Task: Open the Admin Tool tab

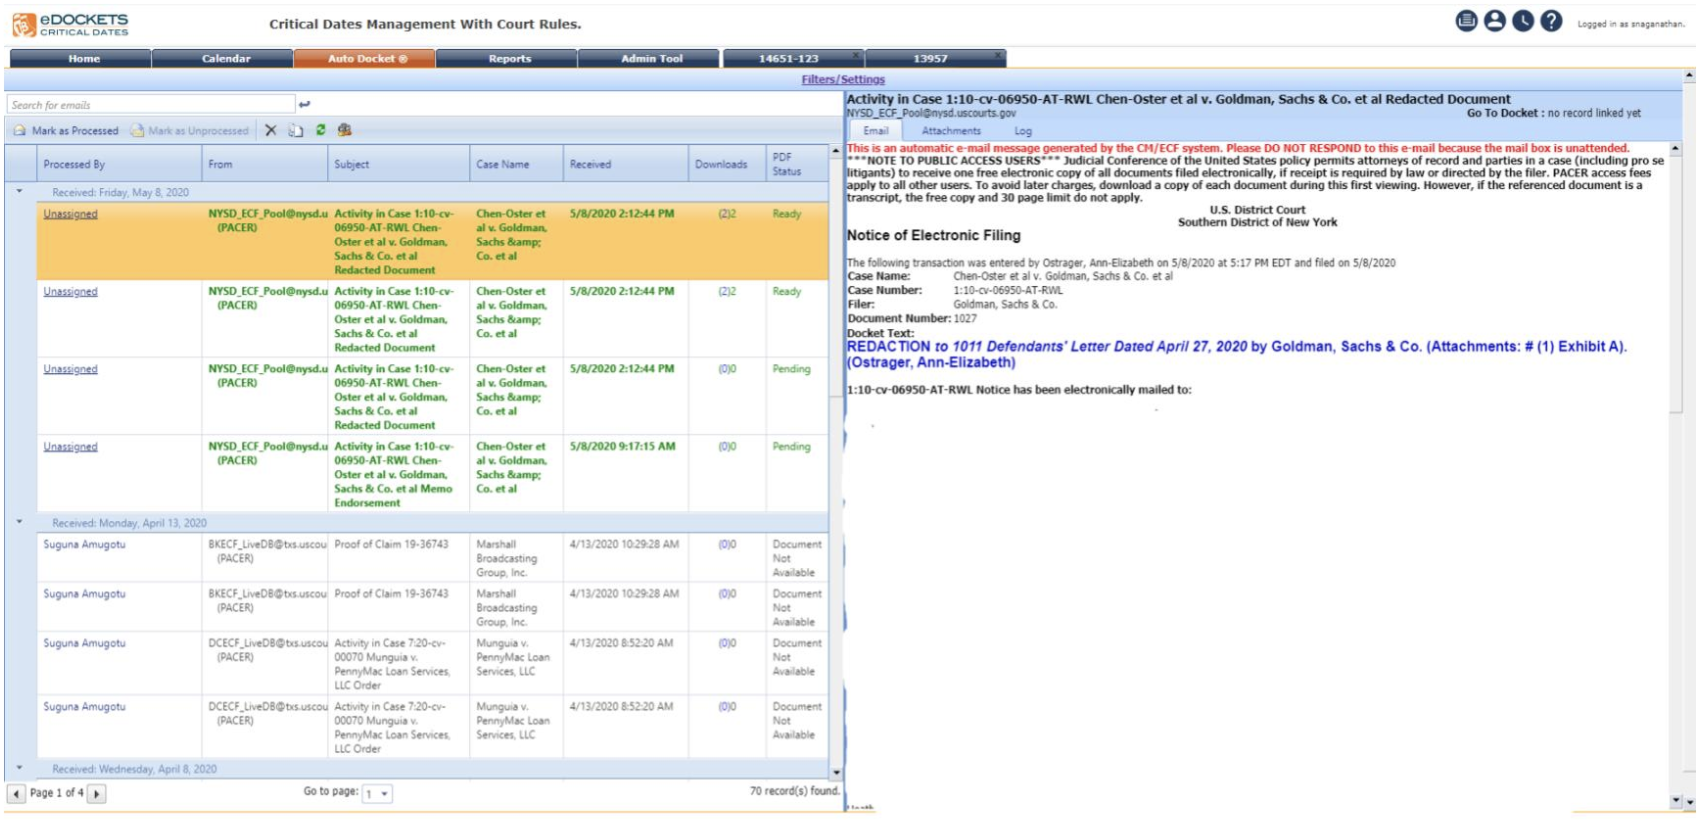Action: [649, 59]
